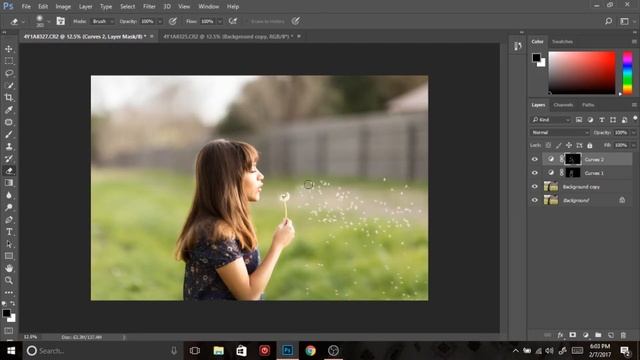Select the Spot Healing Brush tool
640x360 pixels.
click(x=9, y=122)
